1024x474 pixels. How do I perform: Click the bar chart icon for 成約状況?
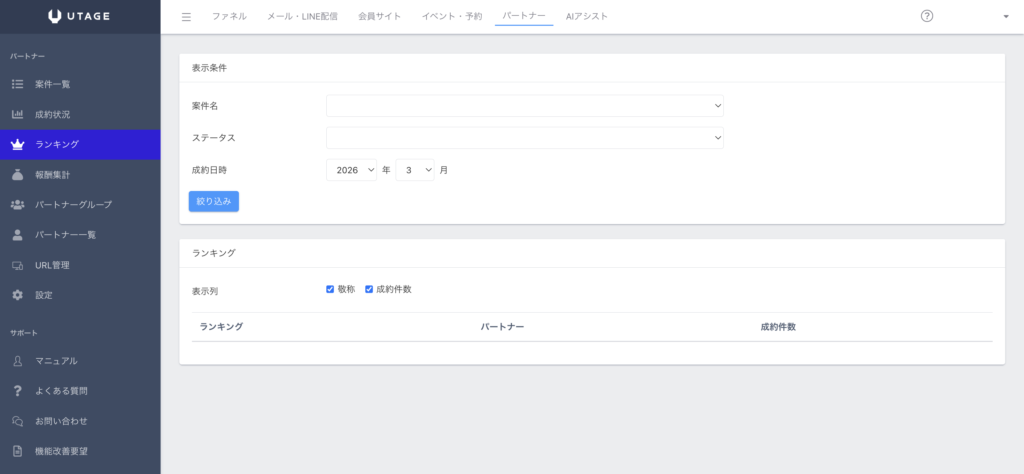tap(17, 114)
